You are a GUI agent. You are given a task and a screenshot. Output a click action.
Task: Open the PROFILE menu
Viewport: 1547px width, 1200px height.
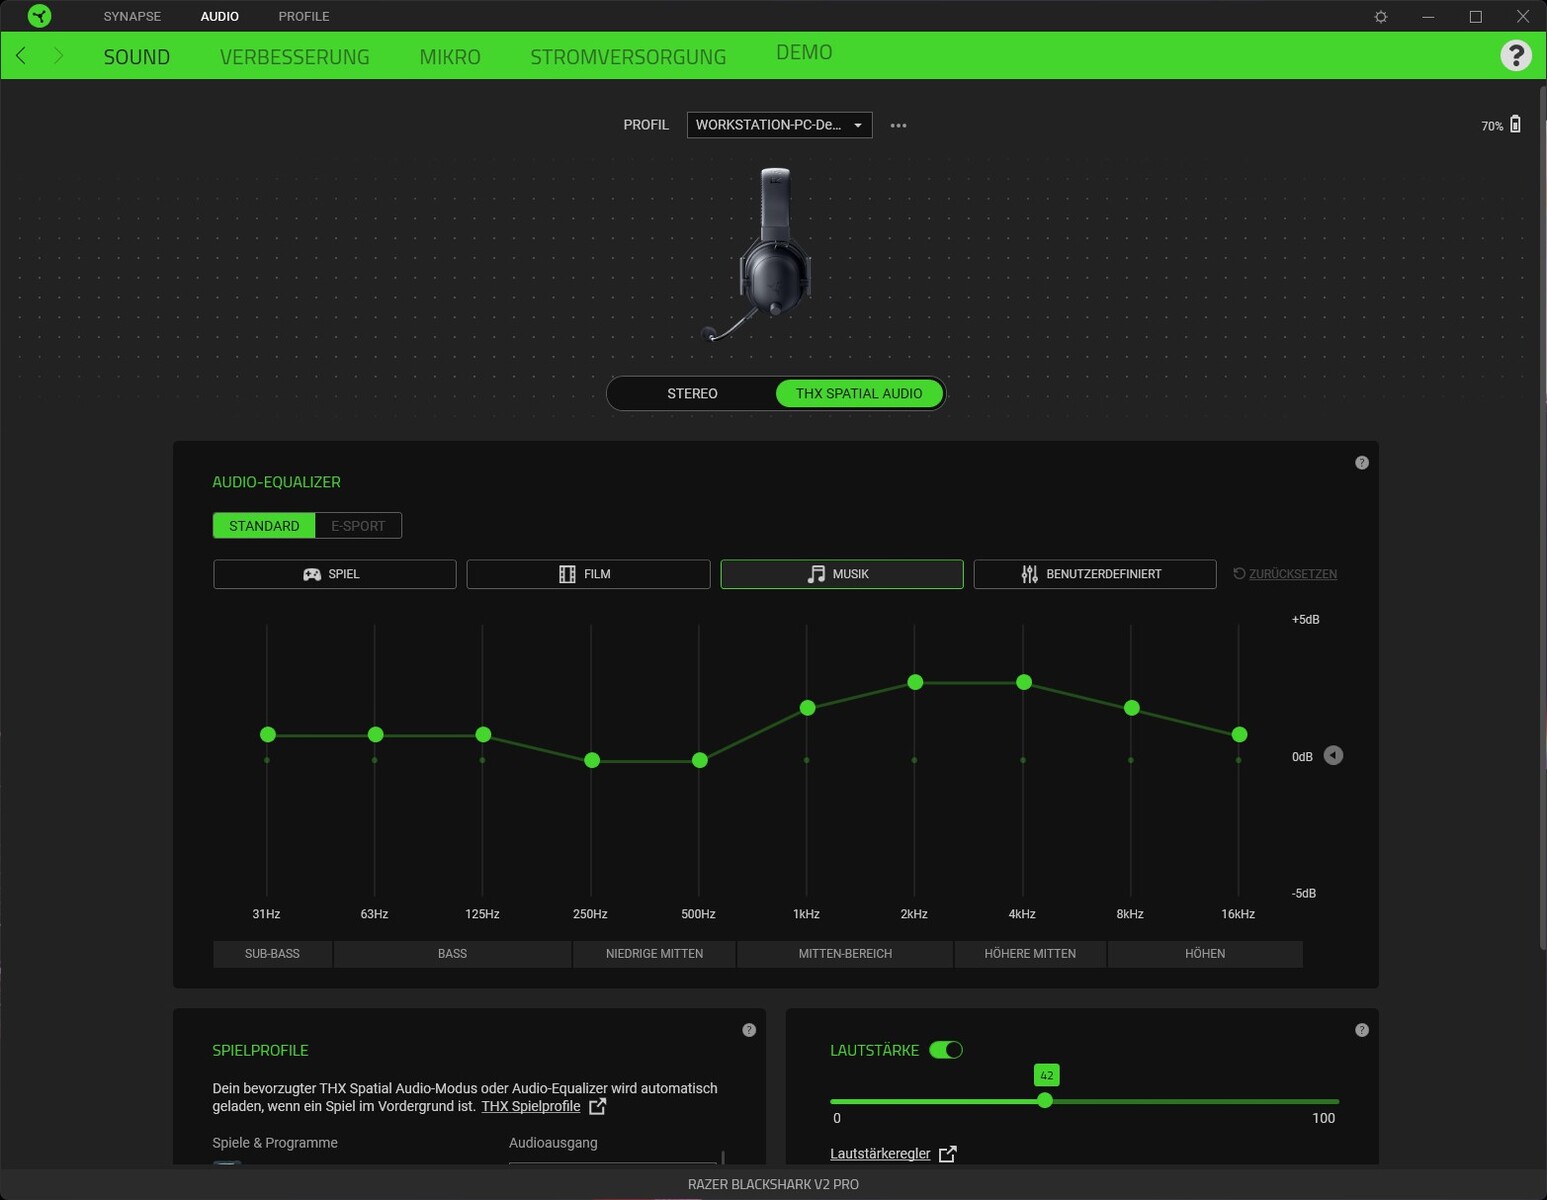[x=303, y=16]
